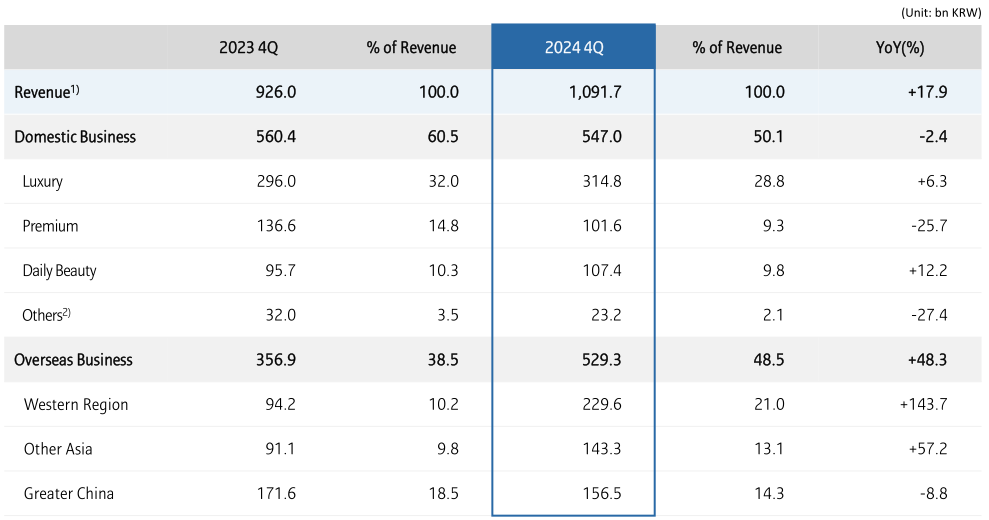Select the 1,091.7 total revenue cell
The image size is (989, 520).
tap(595, 92)
